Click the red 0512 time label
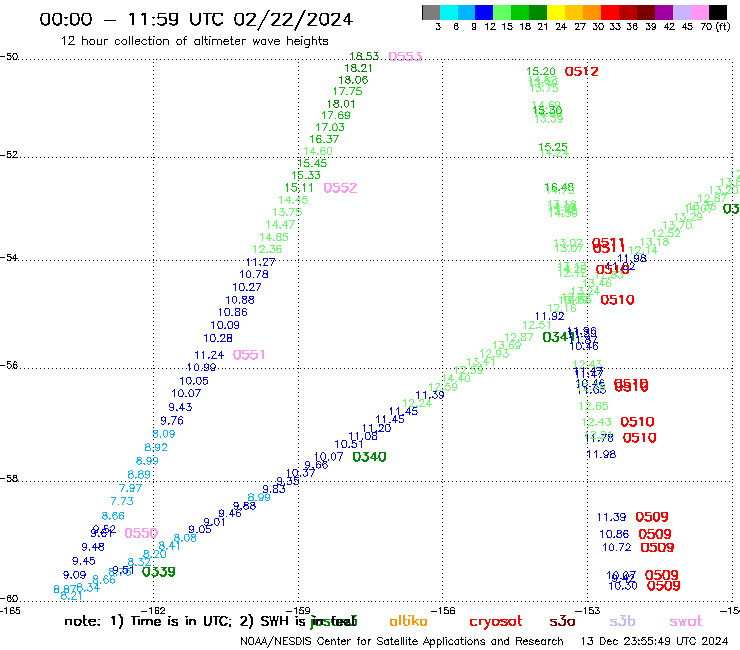This screenshot has height=650, width=740. pos(581,72)
